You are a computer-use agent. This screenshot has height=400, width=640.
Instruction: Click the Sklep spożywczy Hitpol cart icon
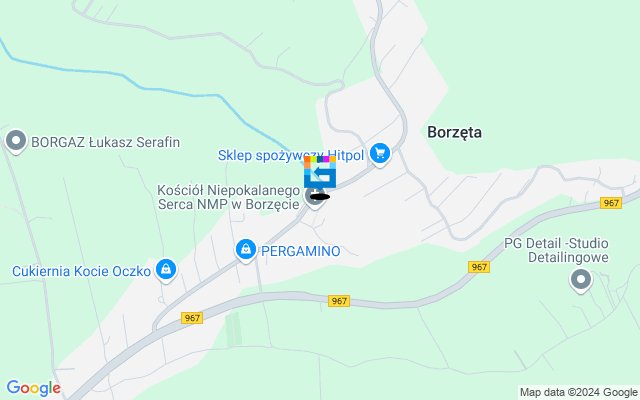coord(380,154)
